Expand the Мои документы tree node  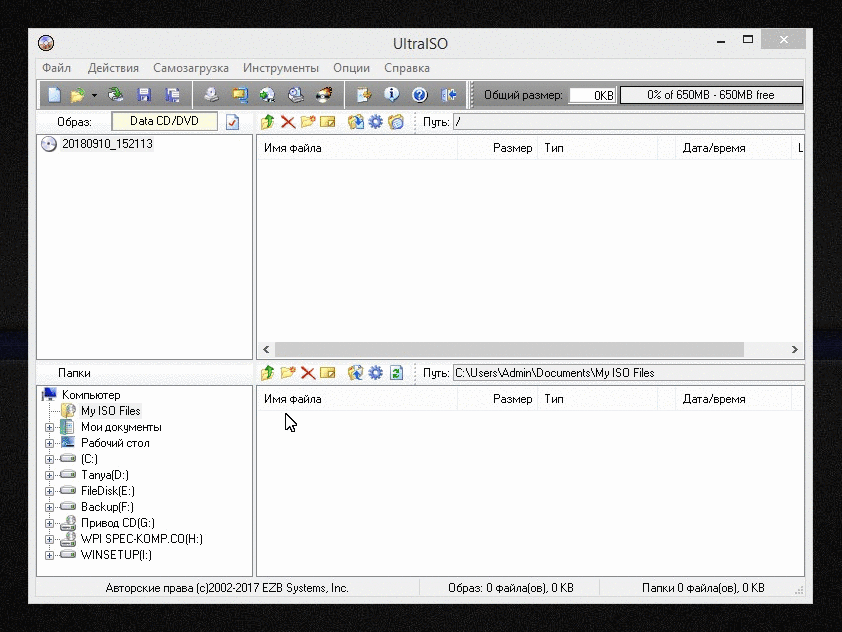49,427
